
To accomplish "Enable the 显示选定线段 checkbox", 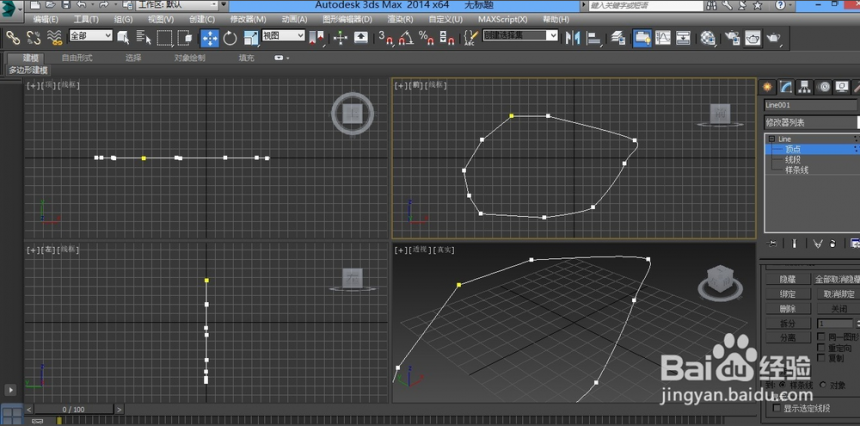I will [x=776, y=408].
